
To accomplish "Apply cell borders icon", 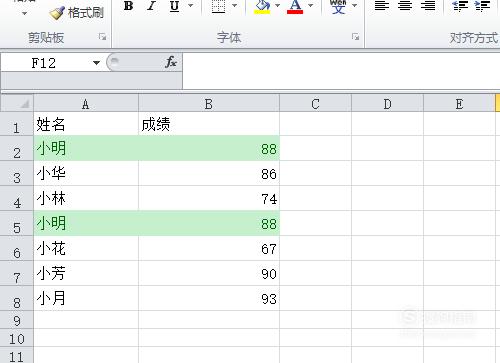I will 218,6.
